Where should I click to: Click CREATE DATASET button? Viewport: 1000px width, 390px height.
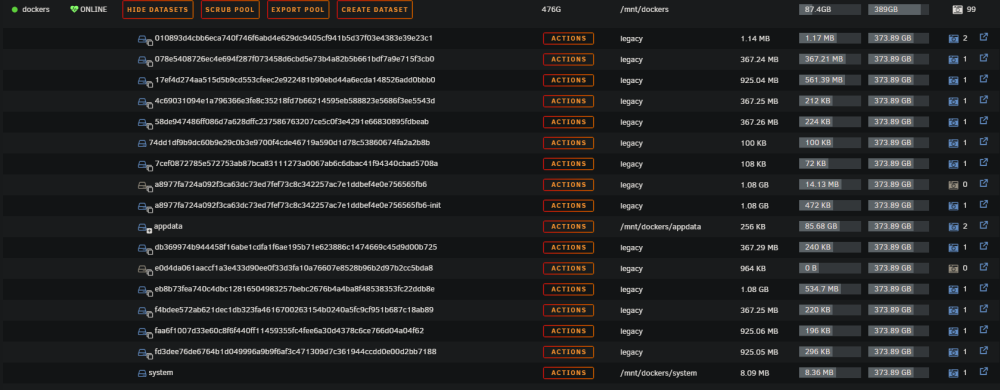(x=374, y=10)
